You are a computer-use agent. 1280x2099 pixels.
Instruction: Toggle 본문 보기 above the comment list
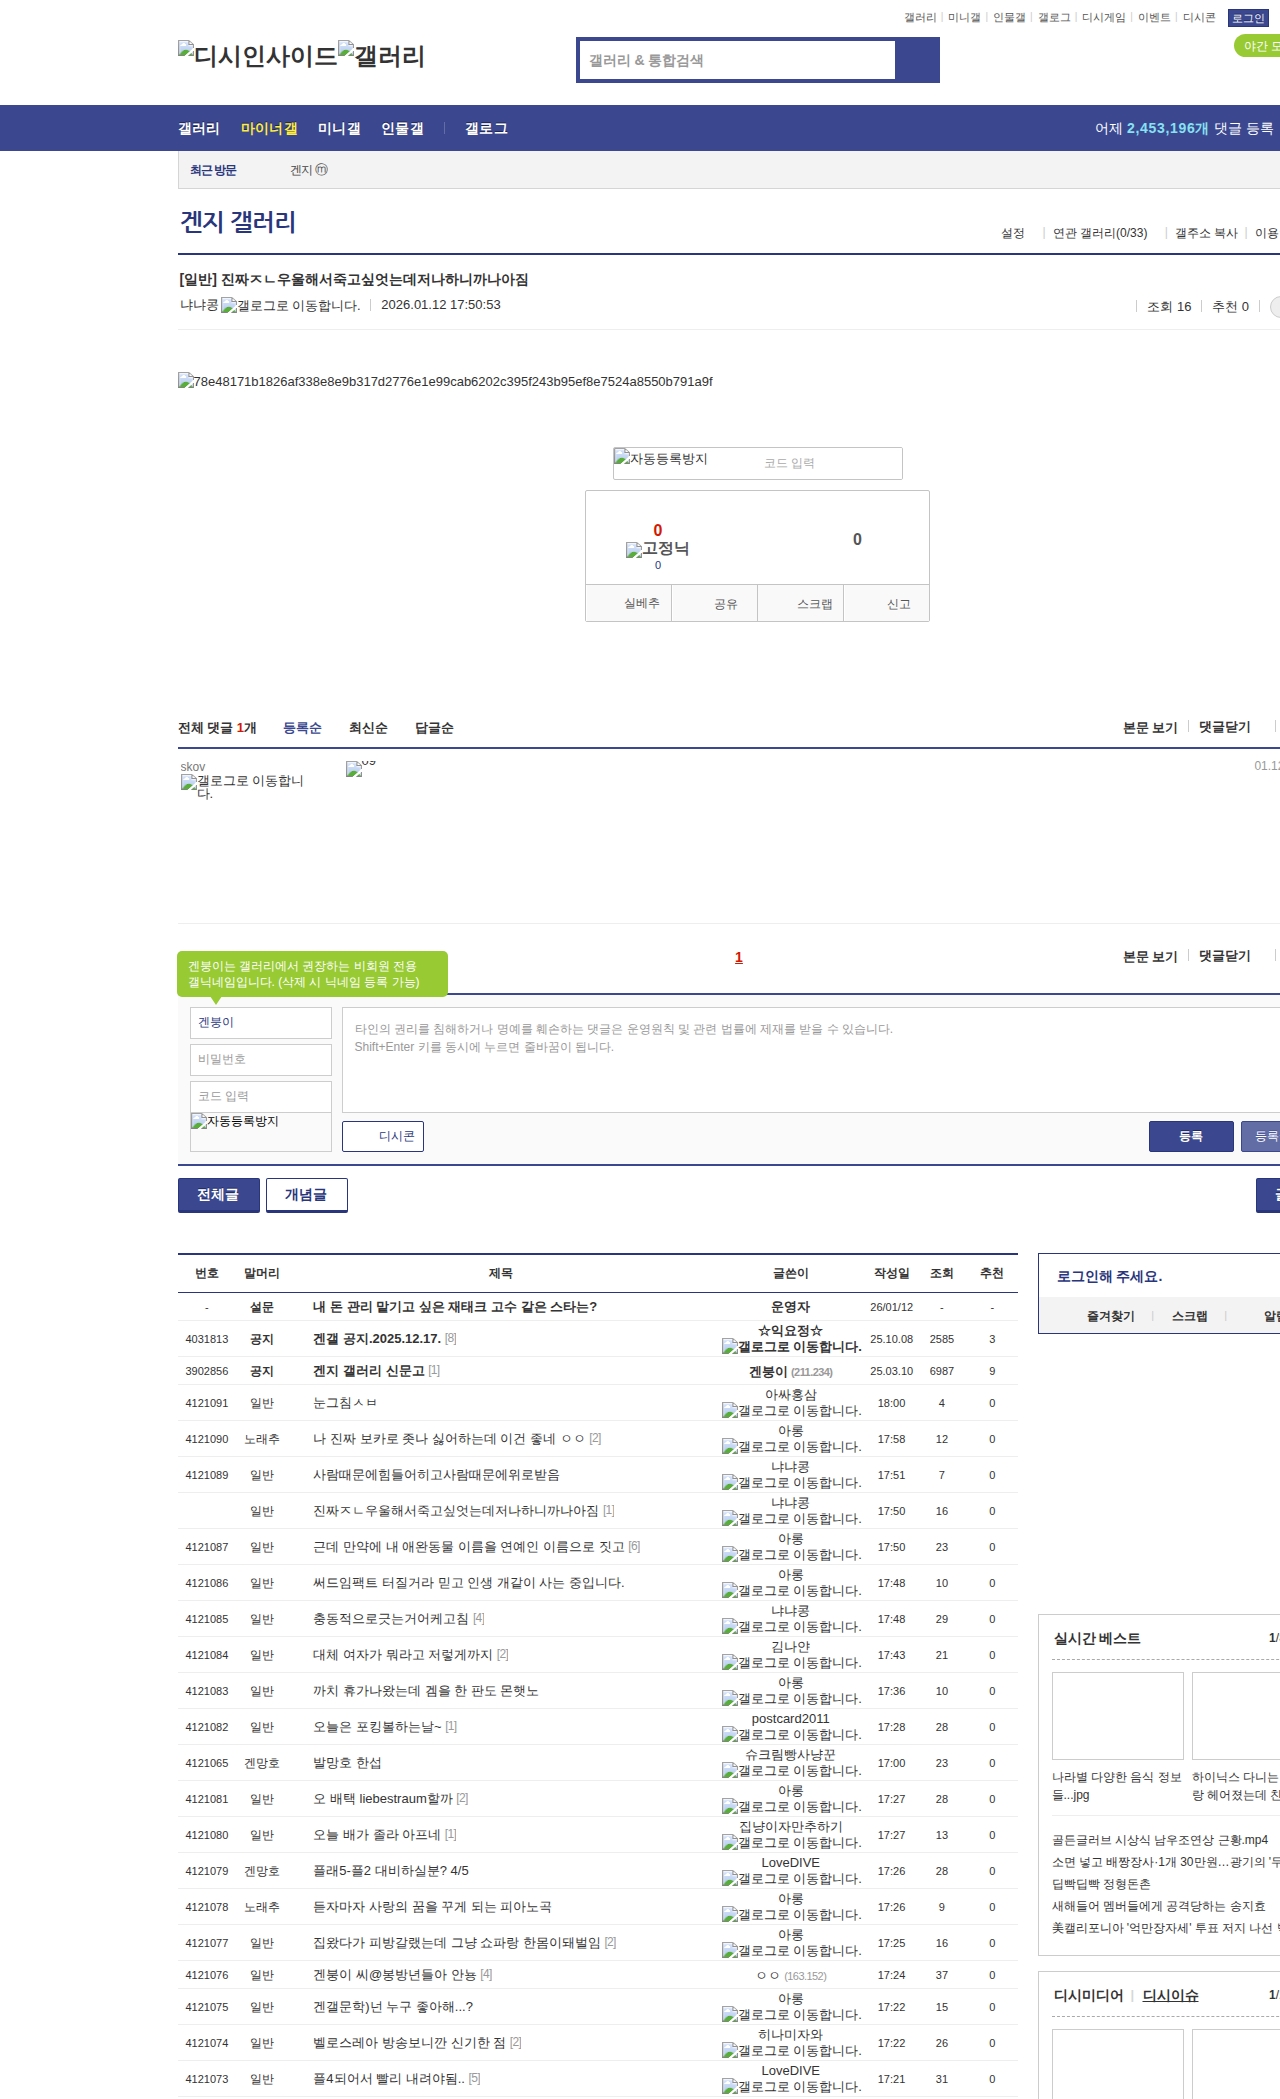1149,727
